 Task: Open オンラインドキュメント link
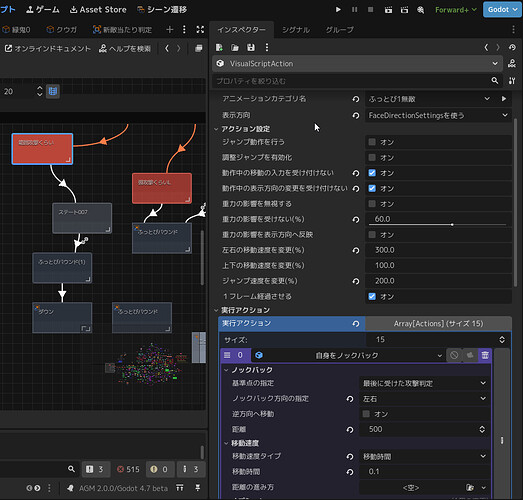click(48, 49)
